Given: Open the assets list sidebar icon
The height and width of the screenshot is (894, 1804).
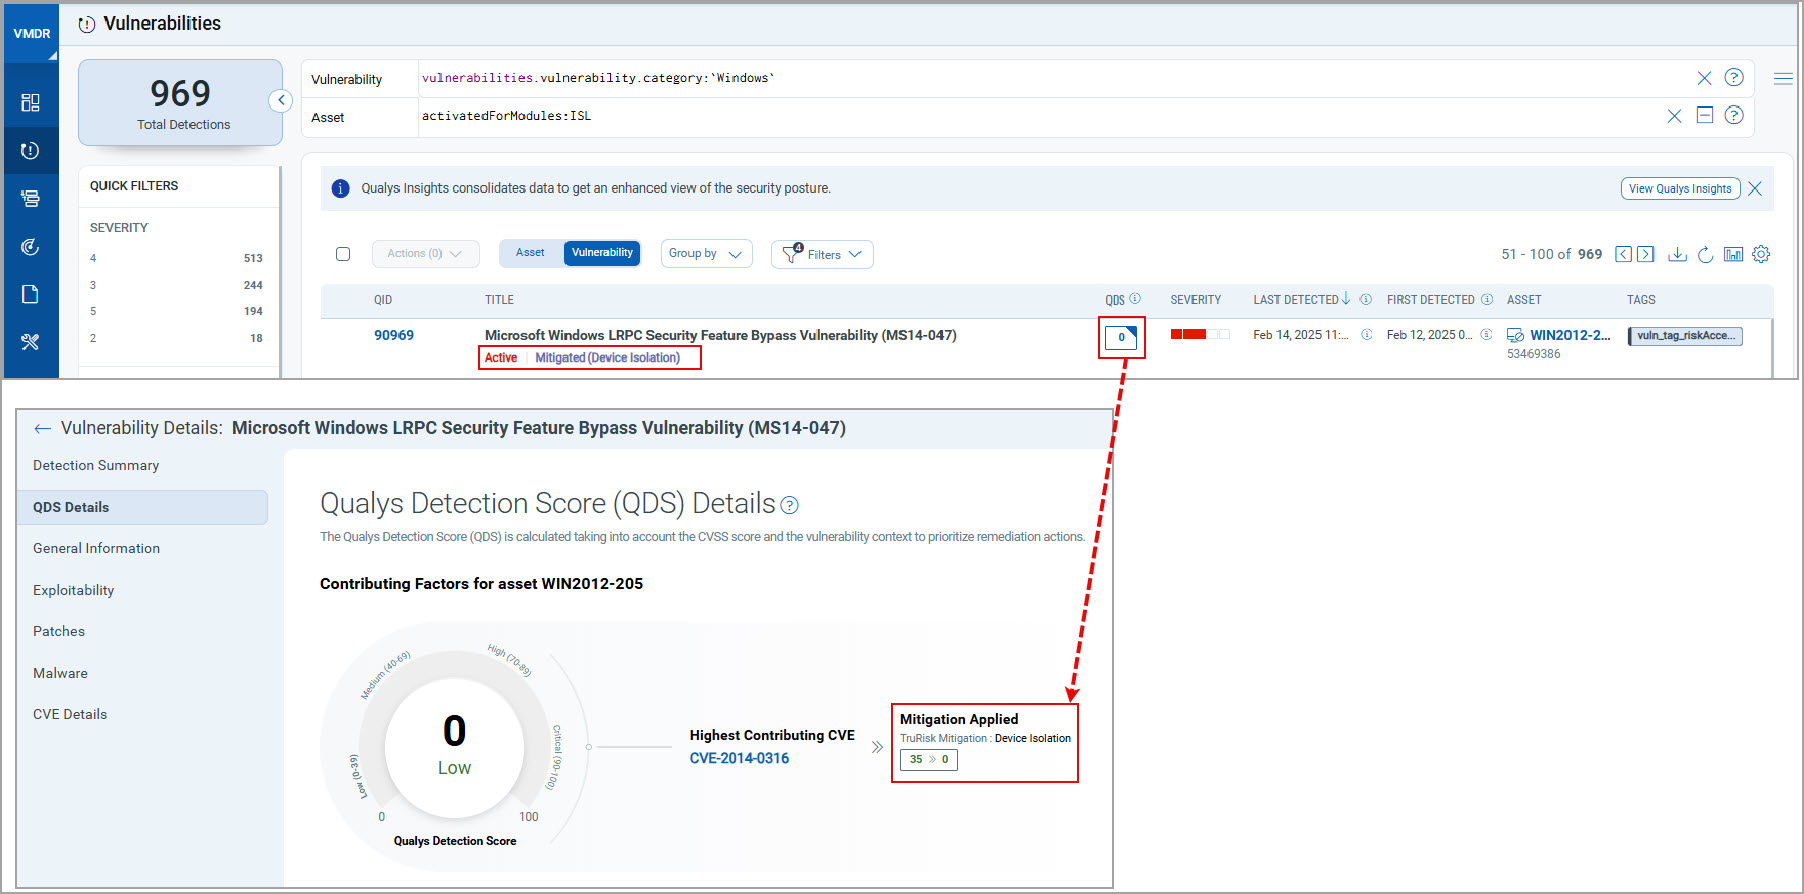Looking at the screenshot, I should [30, 199].
